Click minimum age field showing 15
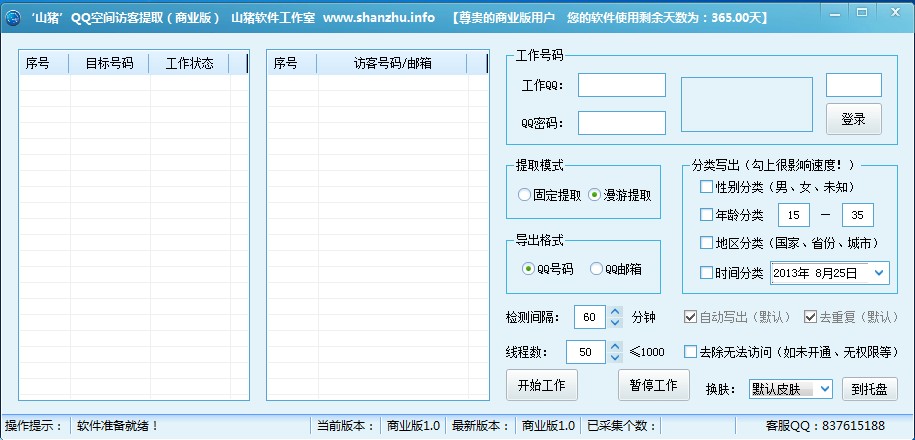The width and height of the screenshot is (915, 440). 794,215
